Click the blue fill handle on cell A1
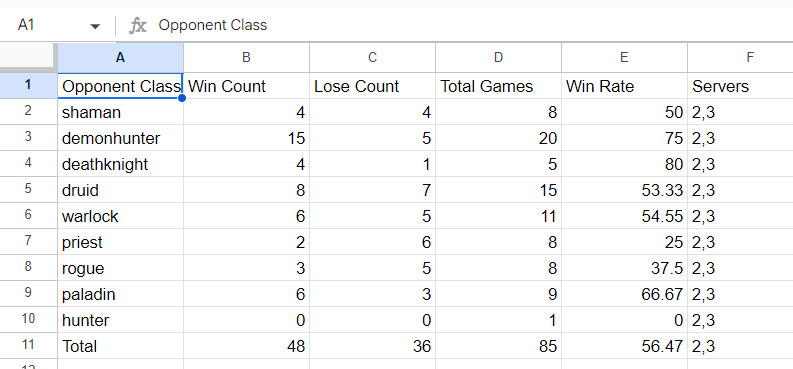Screen dimensions: 793x369 coord(182,98)
